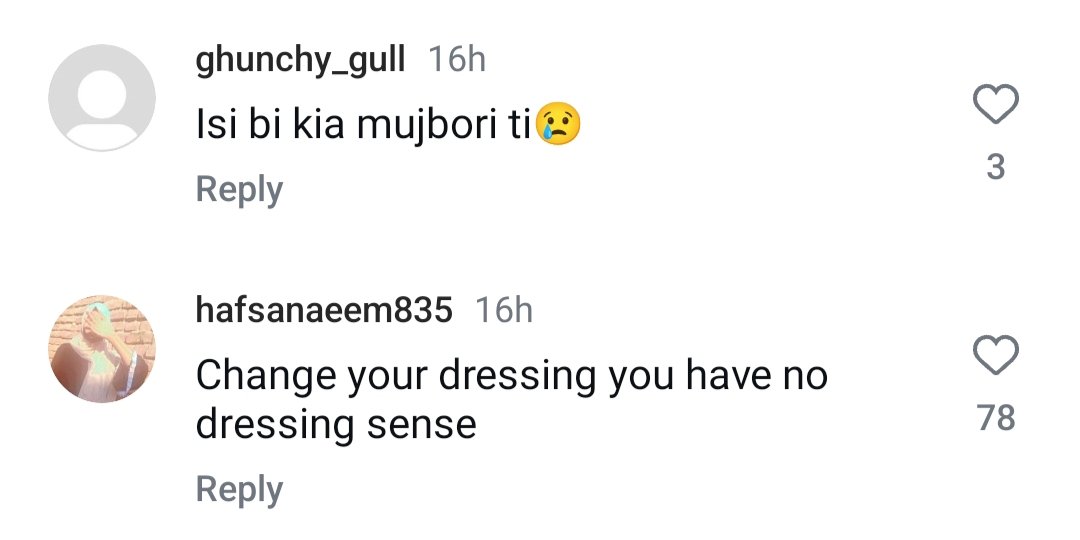
Task: Click the "dressing sense" second line
Action: point(336,424)
